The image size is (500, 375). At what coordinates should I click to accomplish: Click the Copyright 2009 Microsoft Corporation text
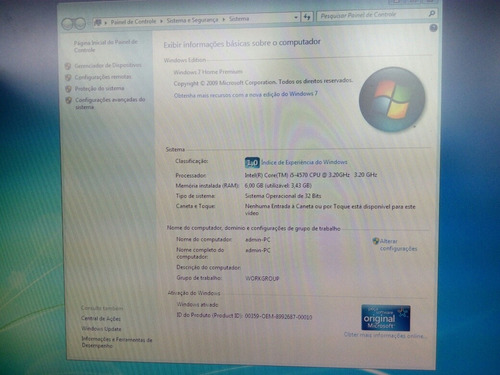click(263, 82)
